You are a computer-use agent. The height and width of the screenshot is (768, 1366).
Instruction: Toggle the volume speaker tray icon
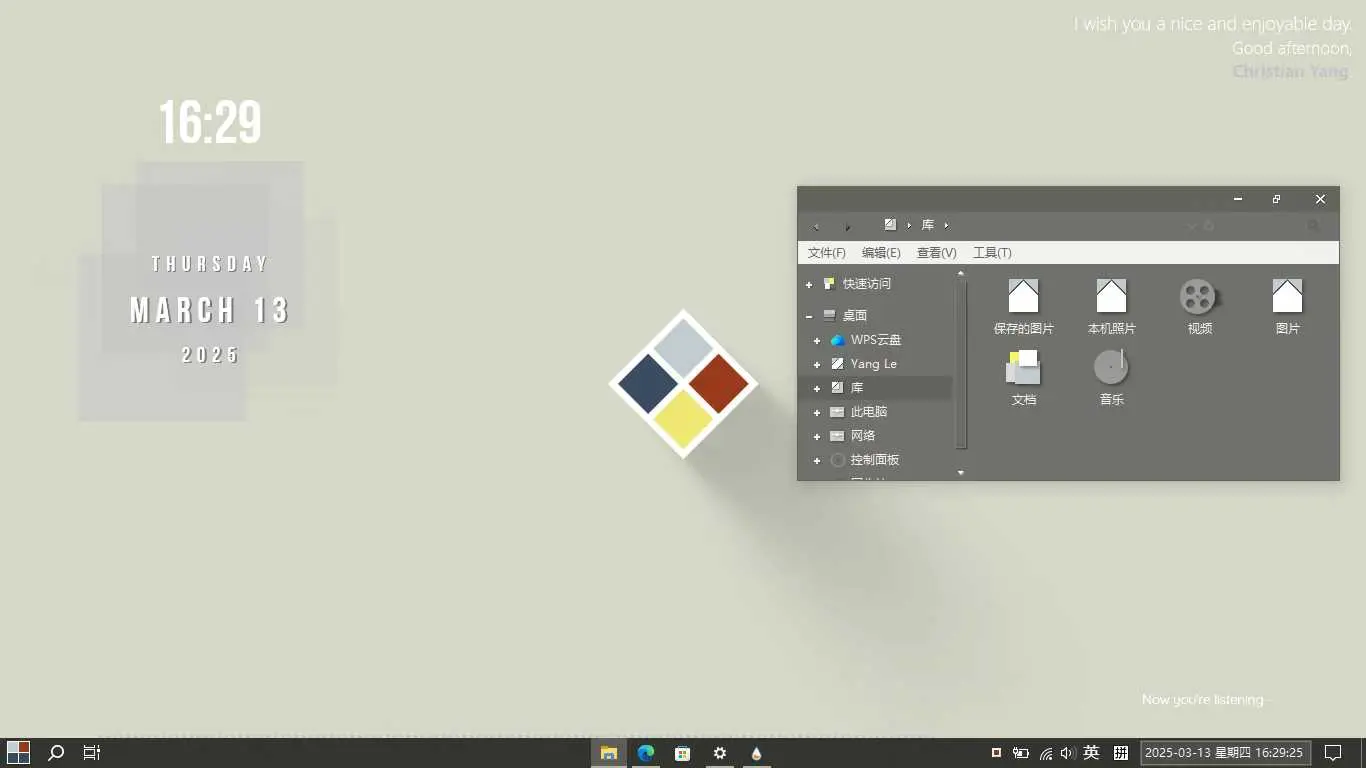[1067, 753]
